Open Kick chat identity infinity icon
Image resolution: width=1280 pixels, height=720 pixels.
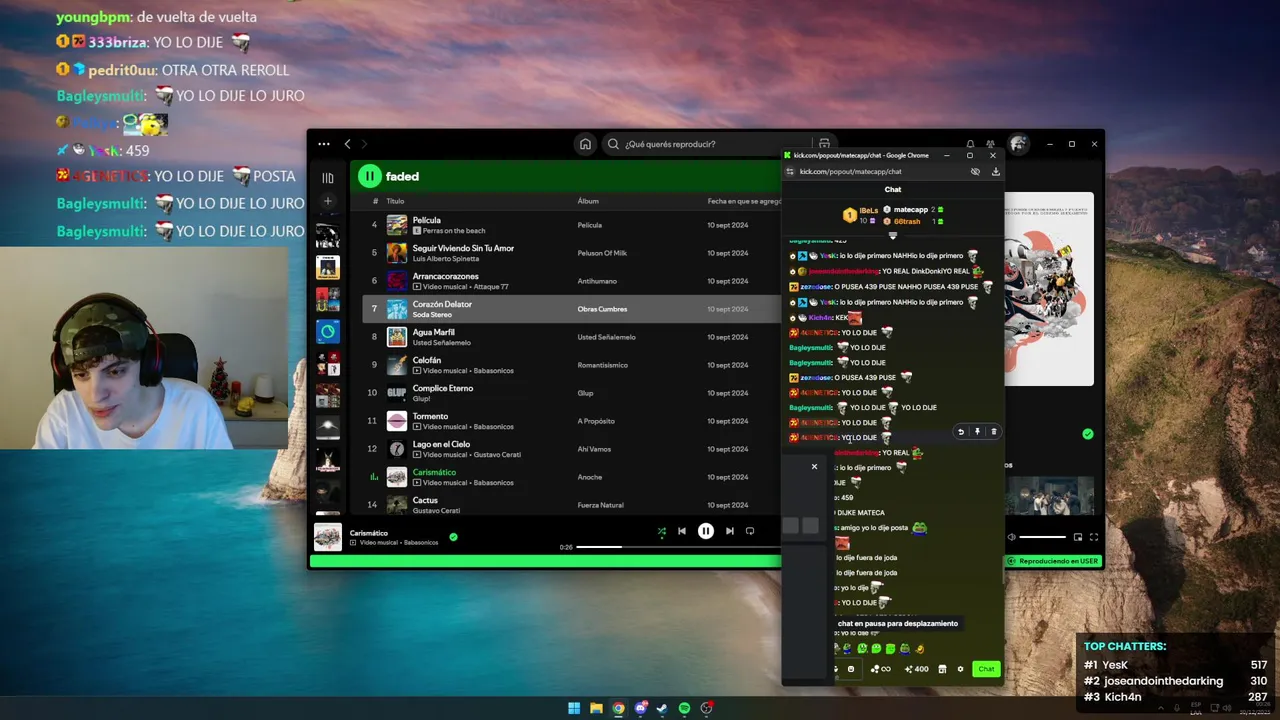[880, 669]
